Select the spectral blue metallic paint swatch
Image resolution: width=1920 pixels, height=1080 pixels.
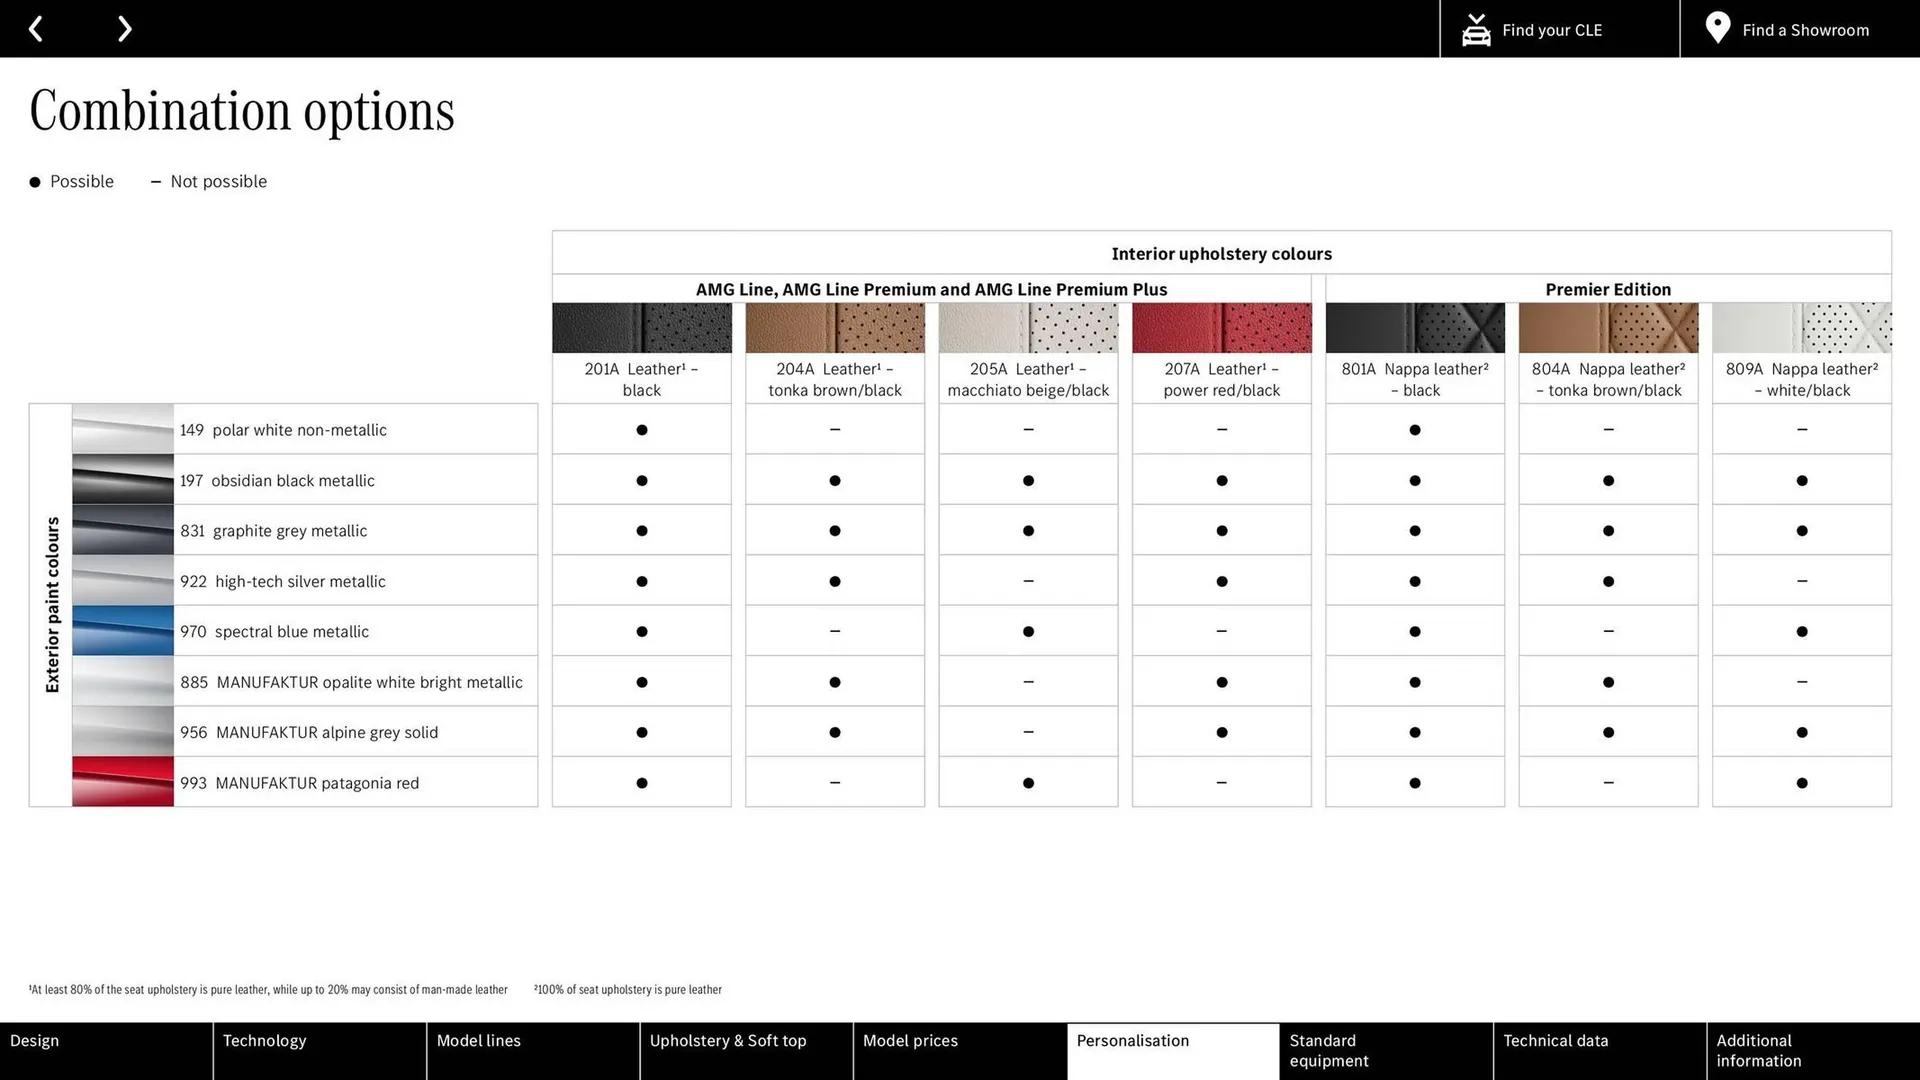122,631
